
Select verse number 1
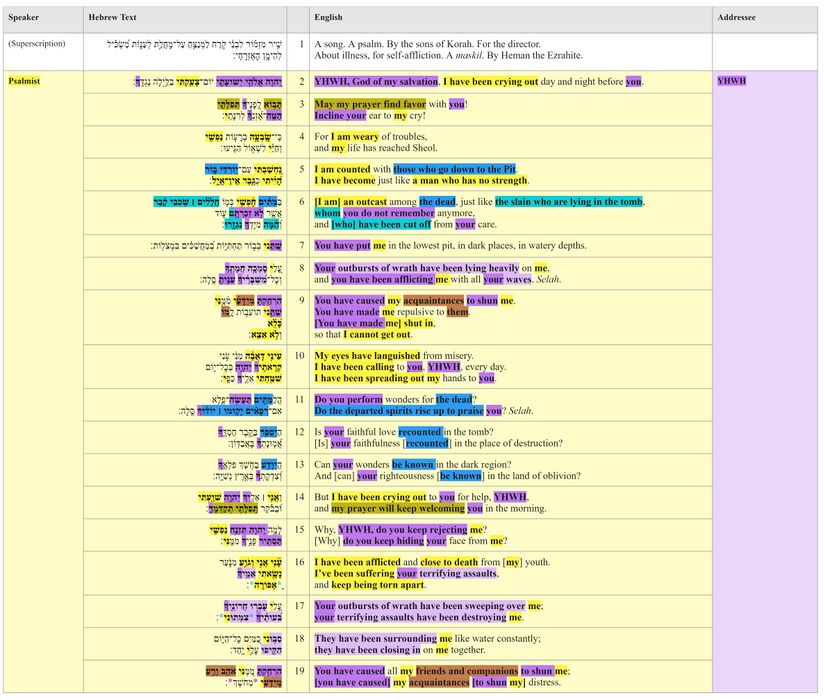[302, 45]
